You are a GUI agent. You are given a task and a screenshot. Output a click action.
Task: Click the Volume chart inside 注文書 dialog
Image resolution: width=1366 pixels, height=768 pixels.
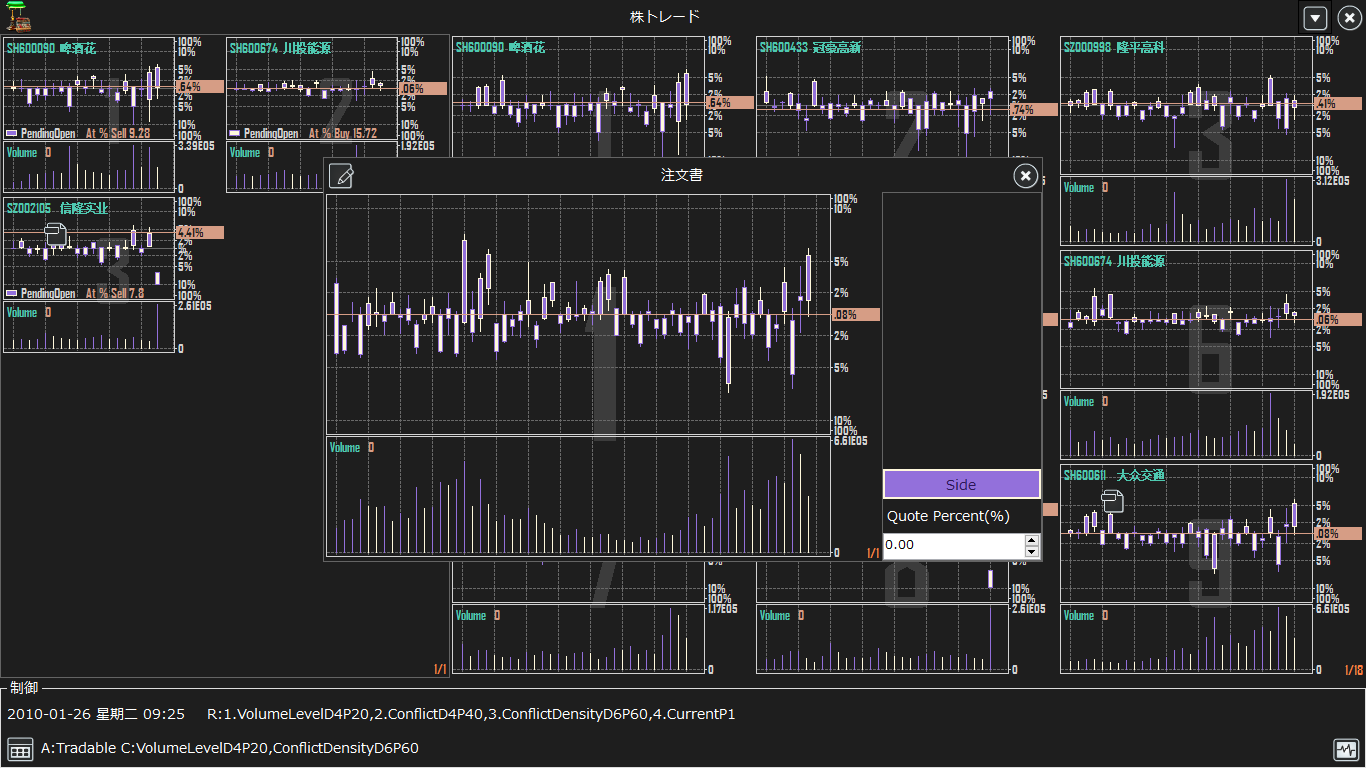tap(577, 496)
